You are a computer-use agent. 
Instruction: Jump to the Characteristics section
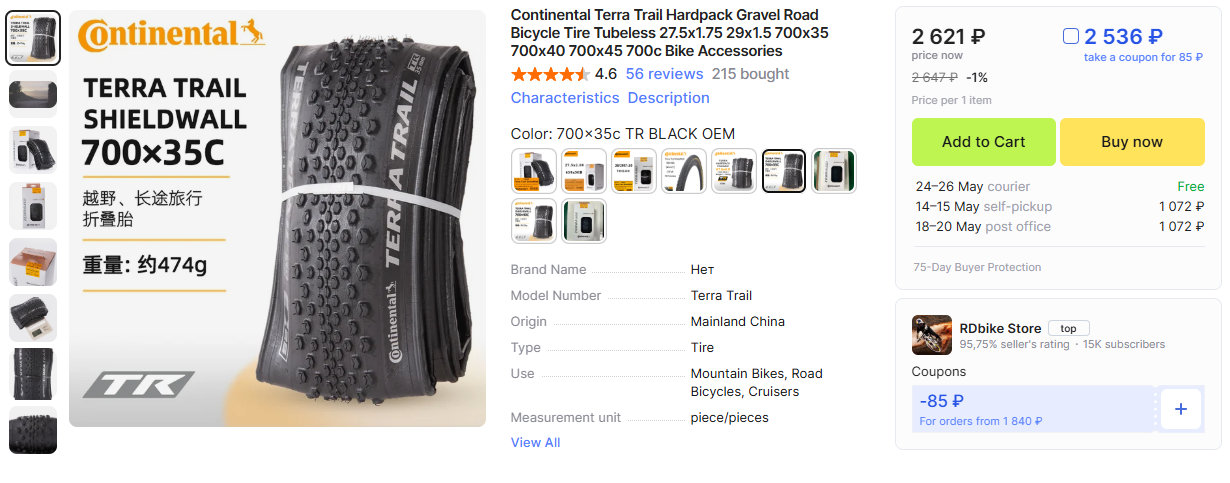click(565, 98)
